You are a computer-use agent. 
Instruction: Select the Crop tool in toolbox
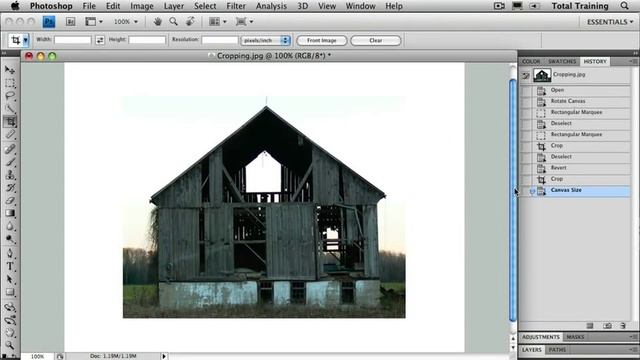[10, 121]
